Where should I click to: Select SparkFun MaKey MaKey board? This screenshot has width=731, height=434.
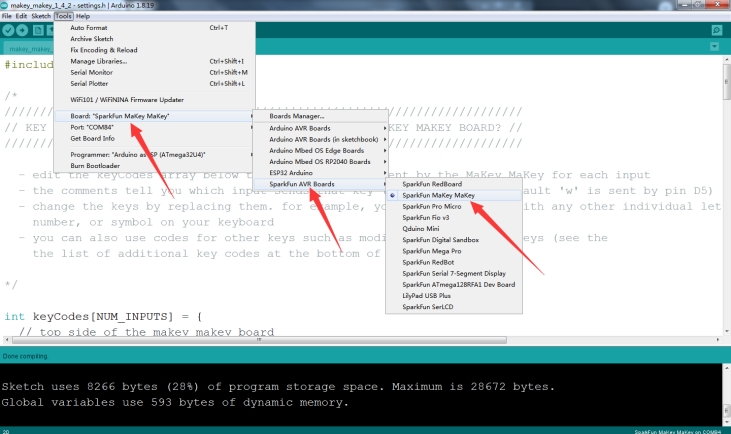coord(454,195)
